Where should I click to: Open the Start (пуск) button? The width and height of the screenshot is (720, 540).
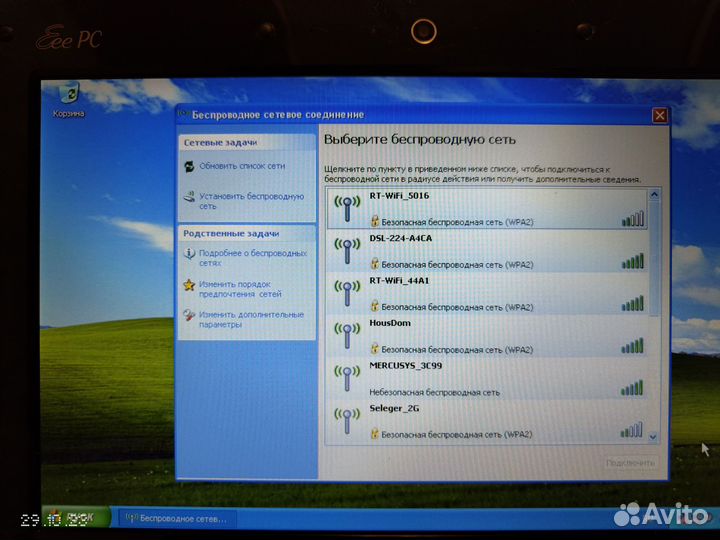point(76,518)
